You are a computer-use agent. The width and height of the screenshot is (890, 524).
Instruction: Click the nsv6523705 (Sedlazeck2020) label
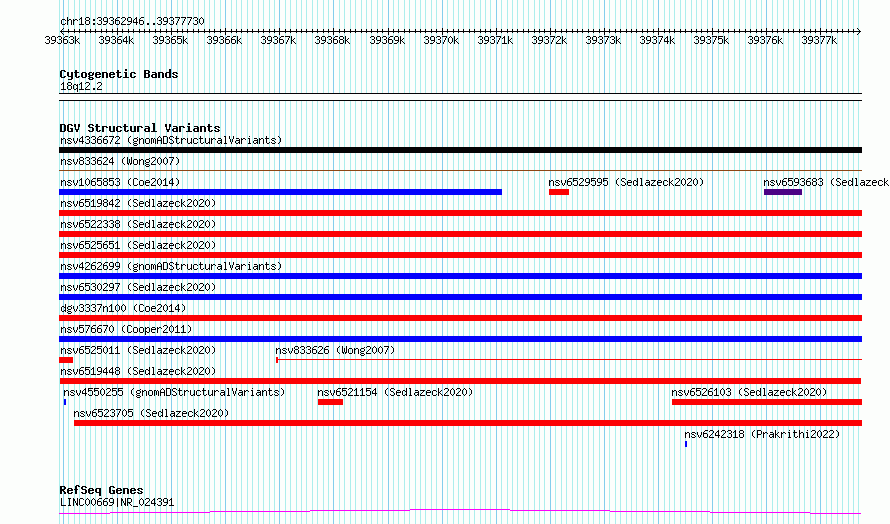151,413
